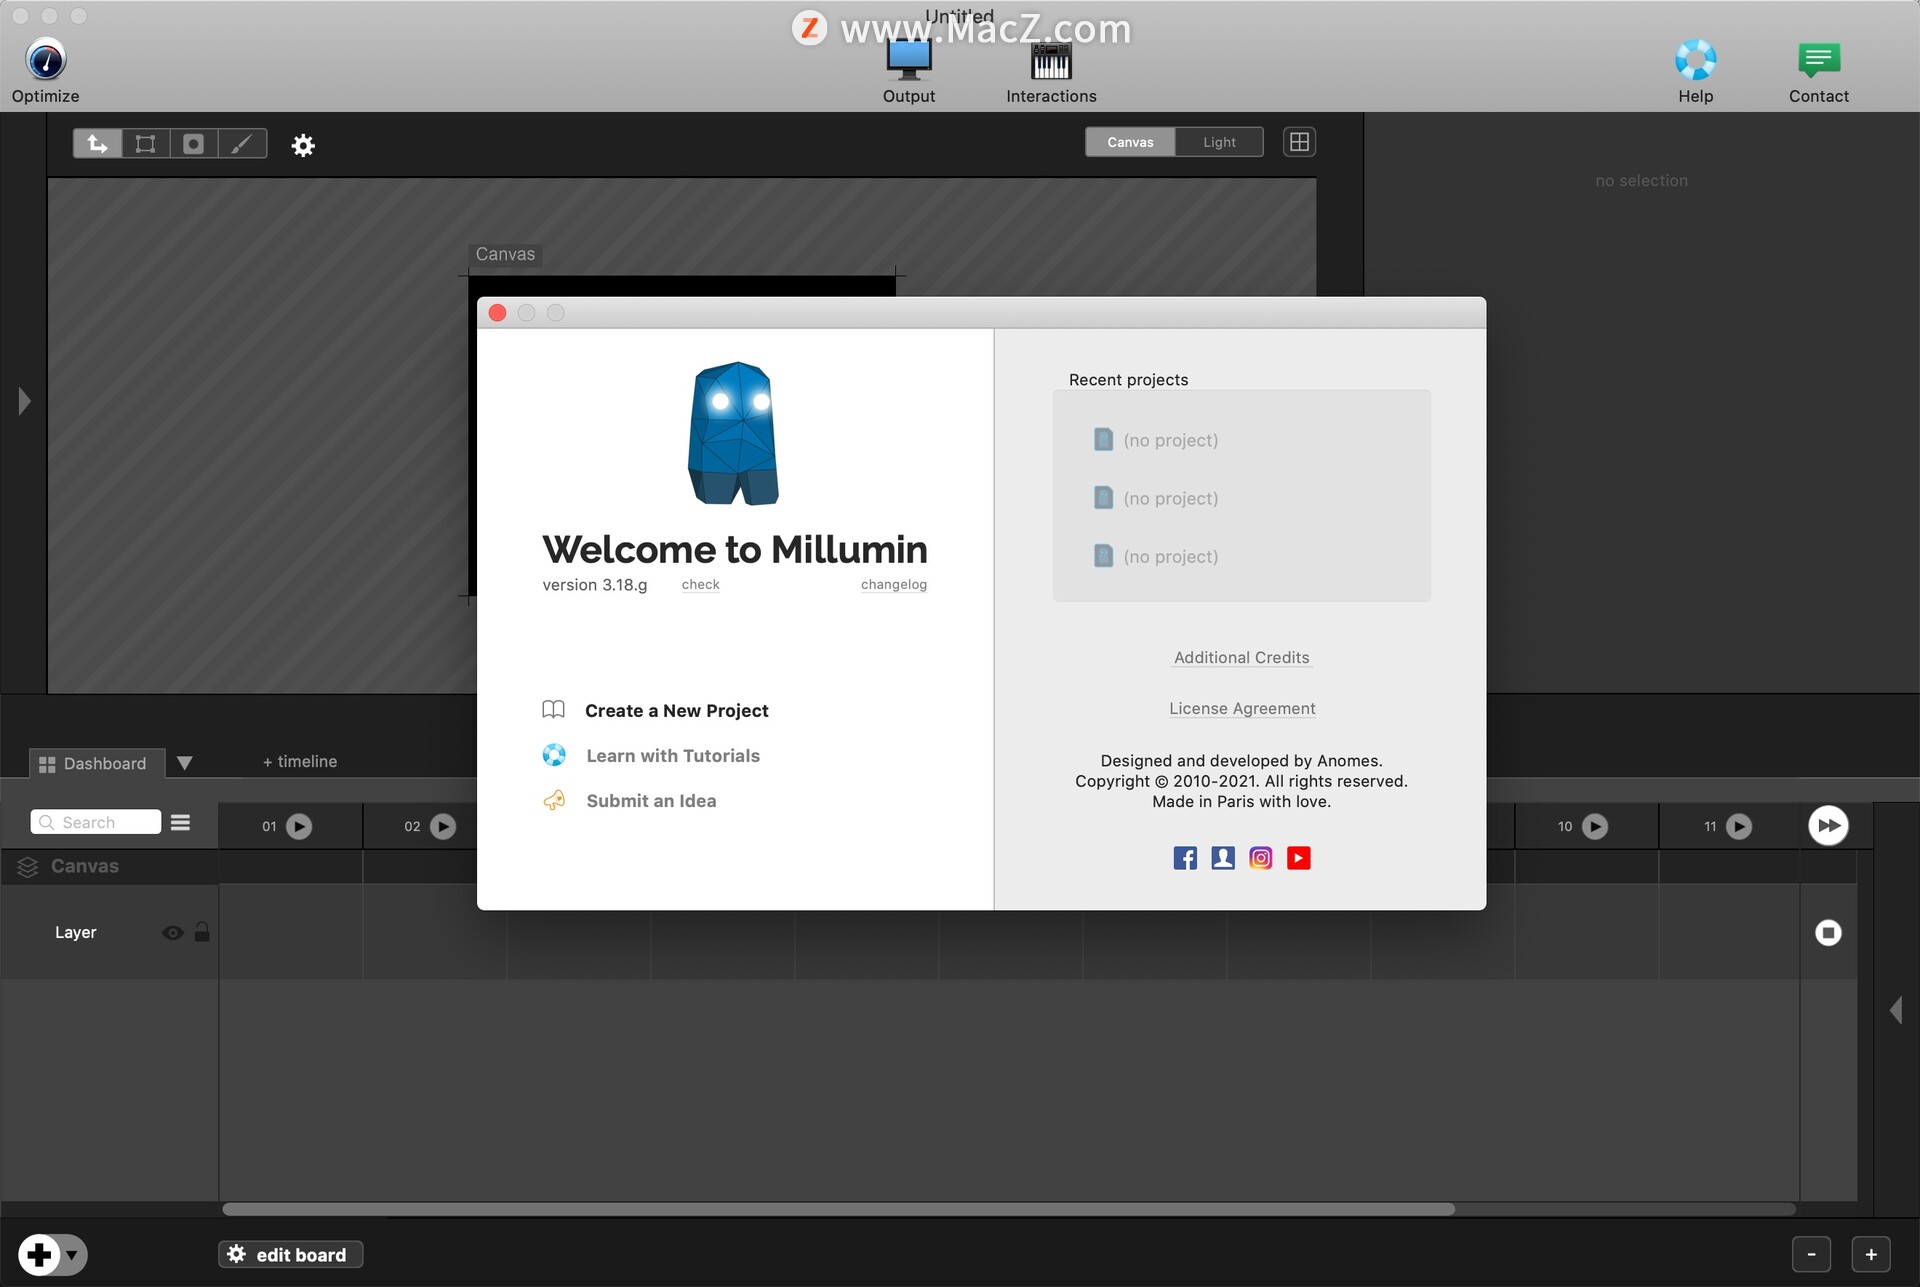Viewport: 1920px width, 1287px height.
Task: Collapse the right side panel arrow
Action: (x=1895, y=1010)
